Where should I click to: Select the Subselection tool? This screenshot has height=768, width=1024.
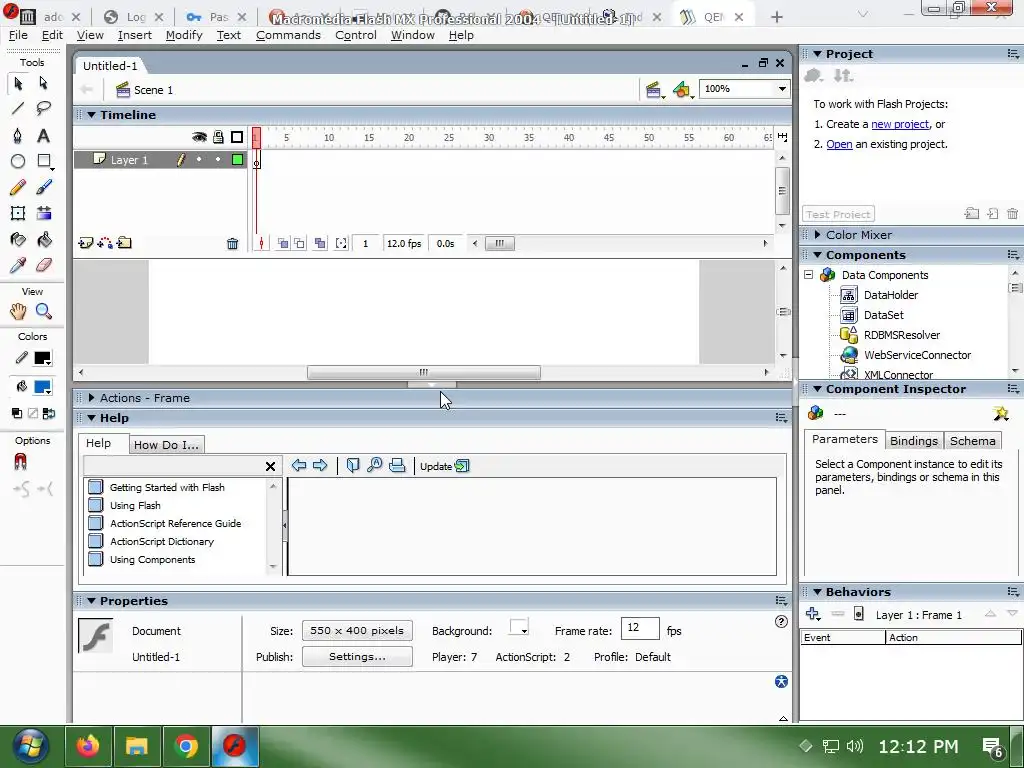(44, 83)
